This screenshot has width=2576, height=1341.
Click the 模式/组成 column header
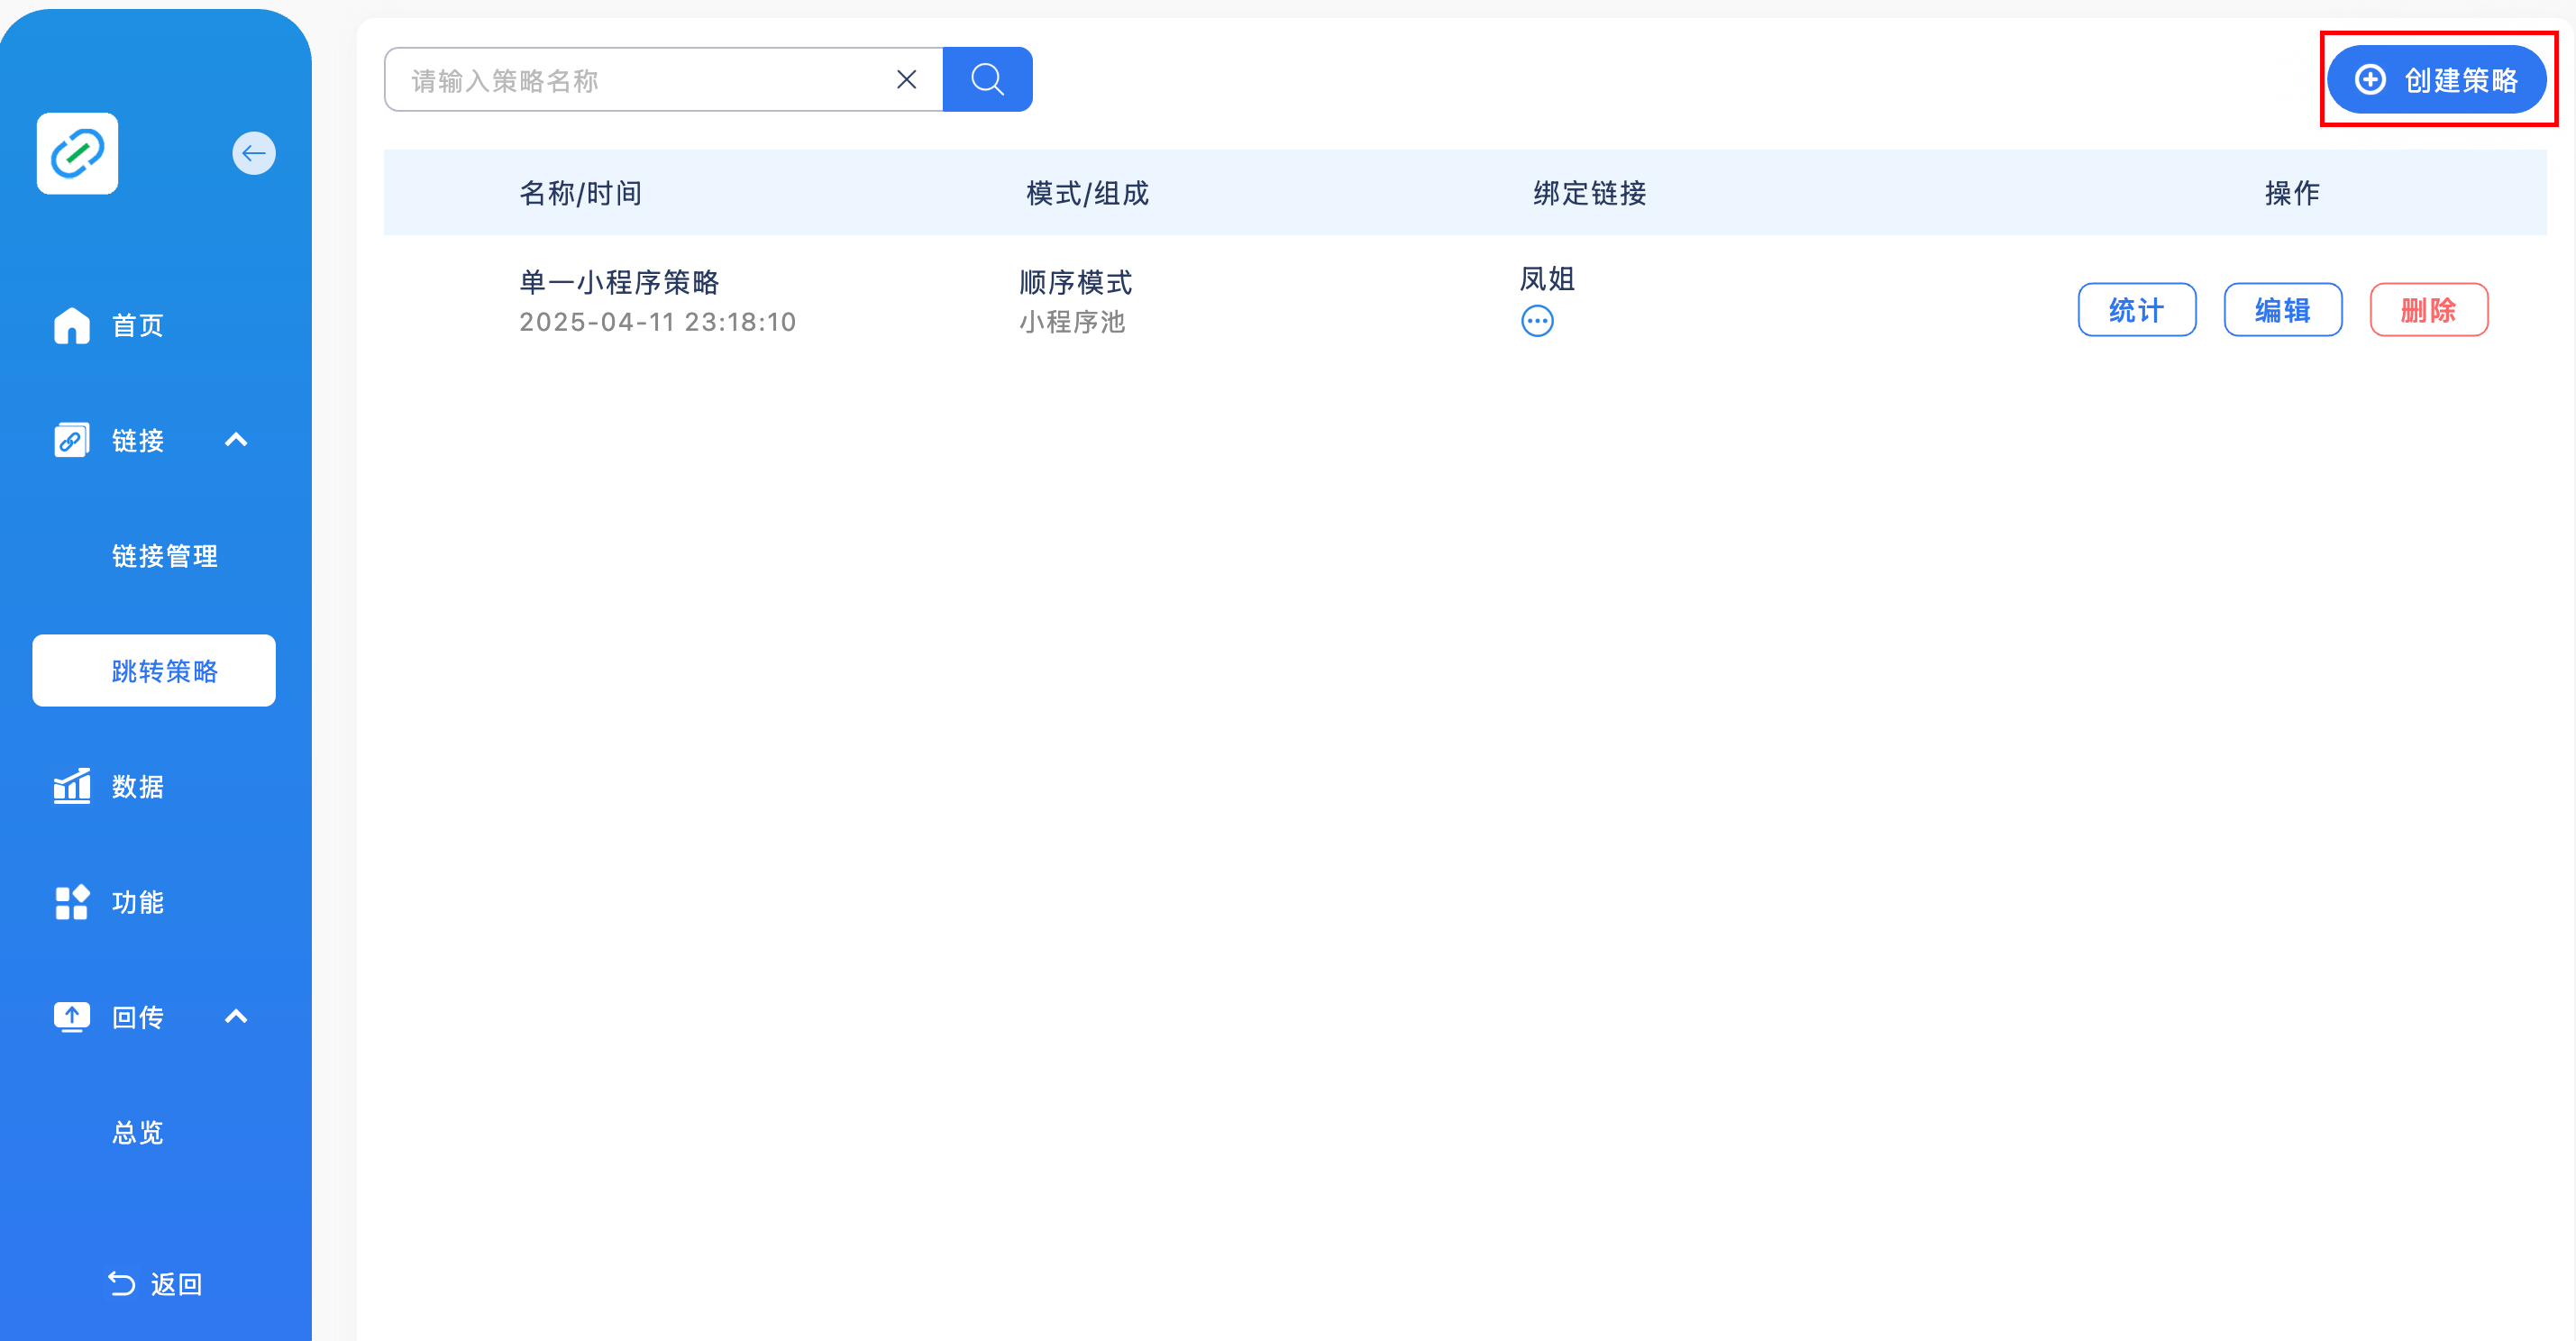click(1087, 193)
